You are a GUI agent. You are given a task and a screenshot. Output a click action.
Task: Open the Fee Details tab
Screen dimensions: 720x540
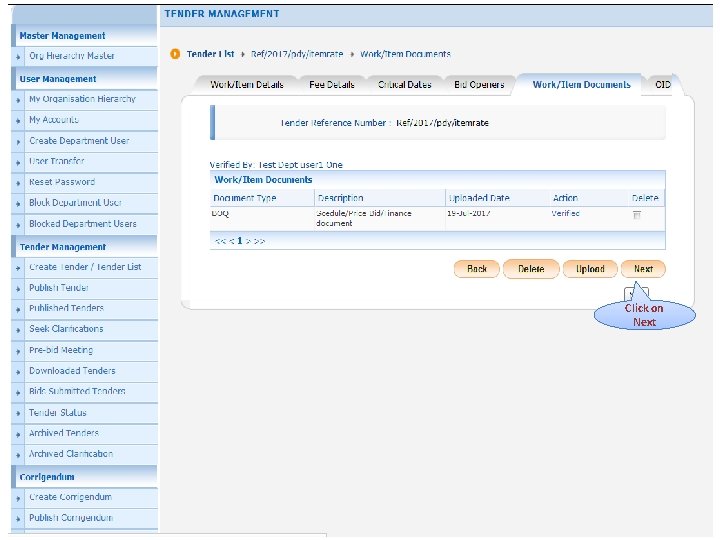332,85
